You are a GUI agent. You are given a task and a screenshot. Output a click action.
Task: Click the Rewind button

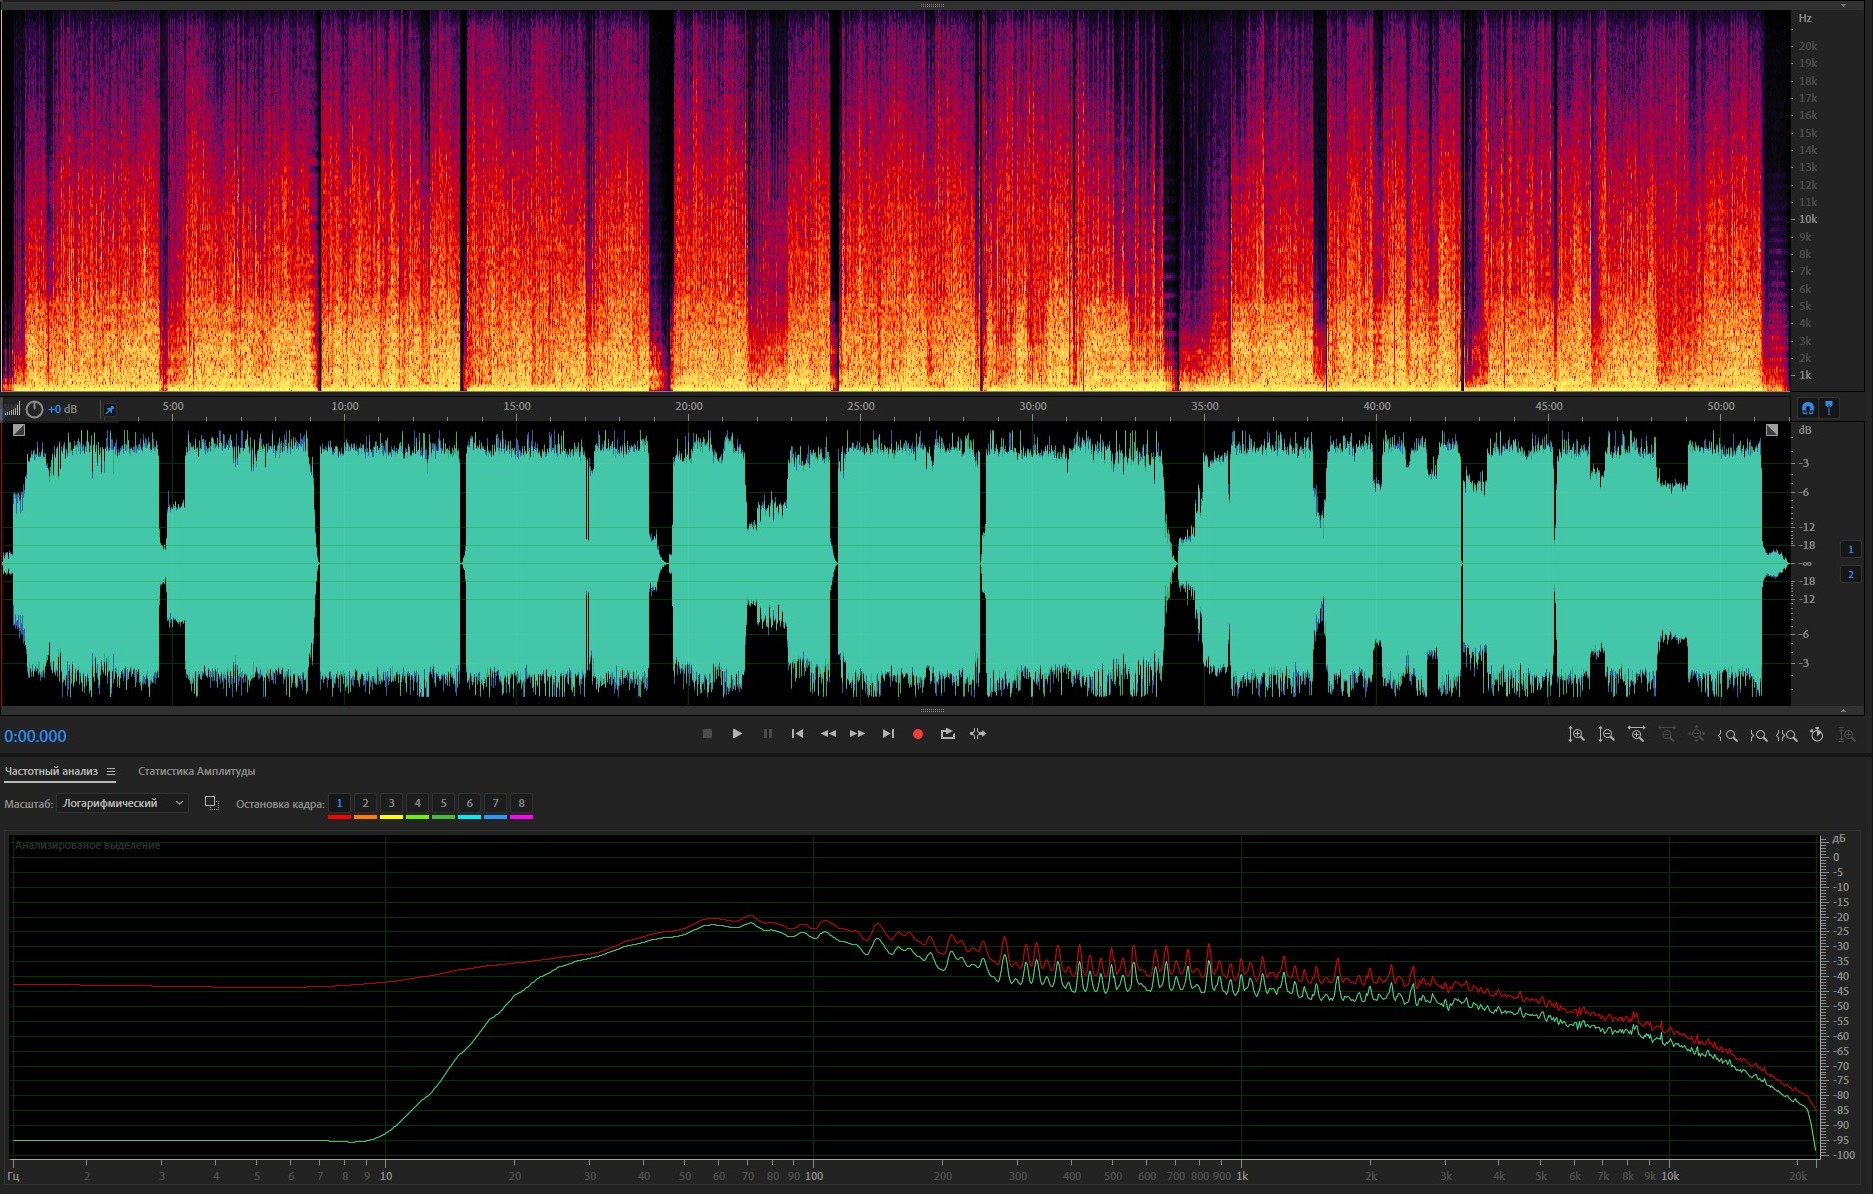(828, 734)
